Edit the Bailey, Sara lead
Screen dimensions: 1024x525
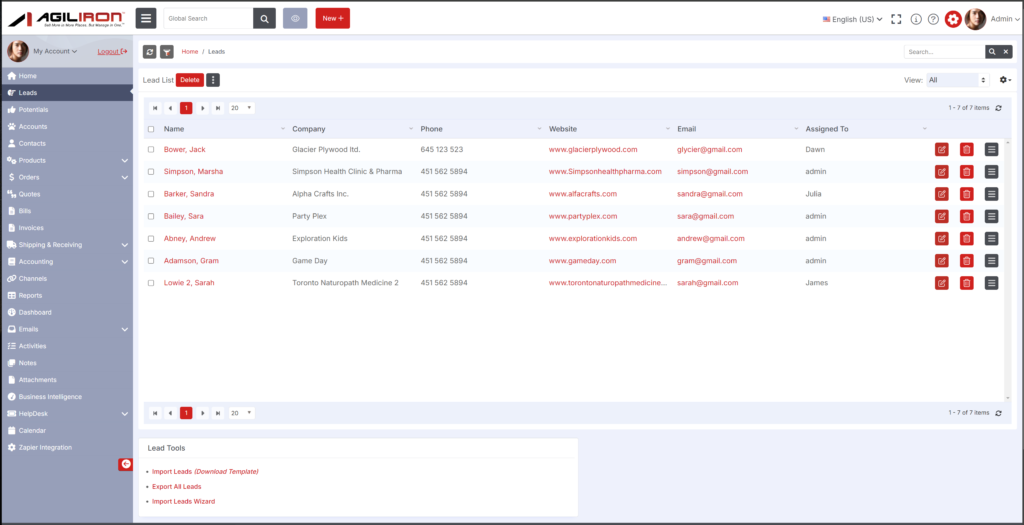pyautogui.click(x=941, y=216)
